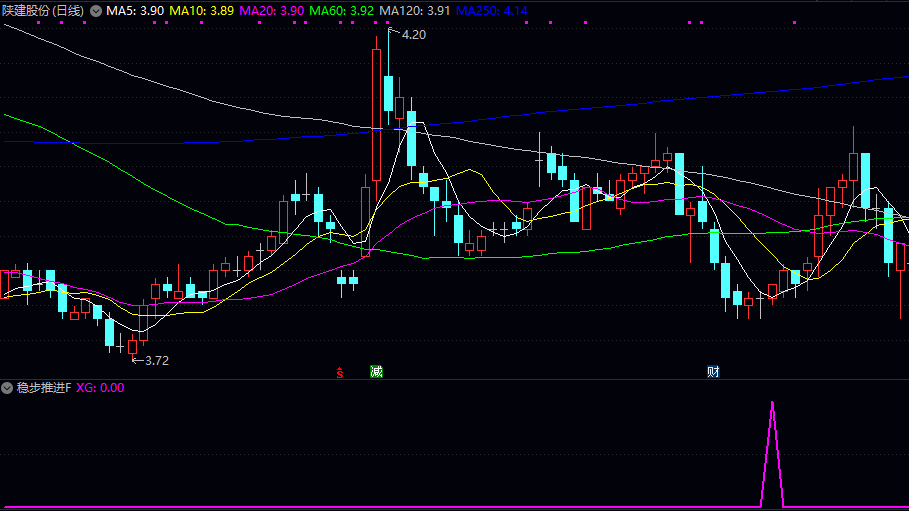Screen dimensions: 909x511
Task: Click the arrow icon beside 3.72
Action: point(136,360)
